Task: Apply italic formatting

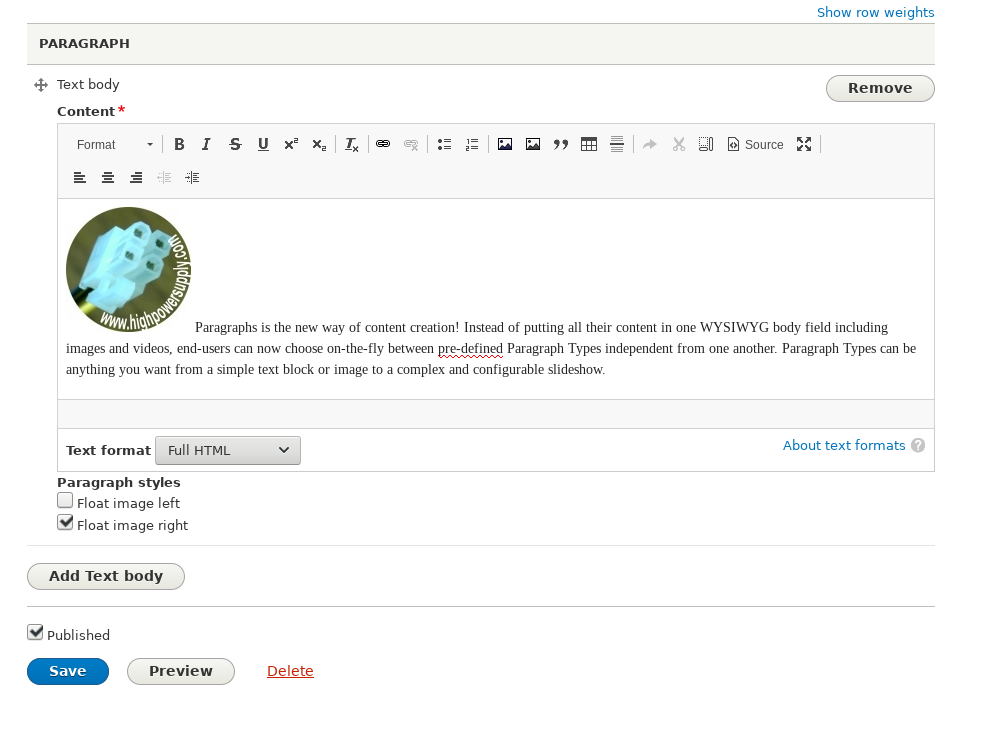Action: [206, 144]
